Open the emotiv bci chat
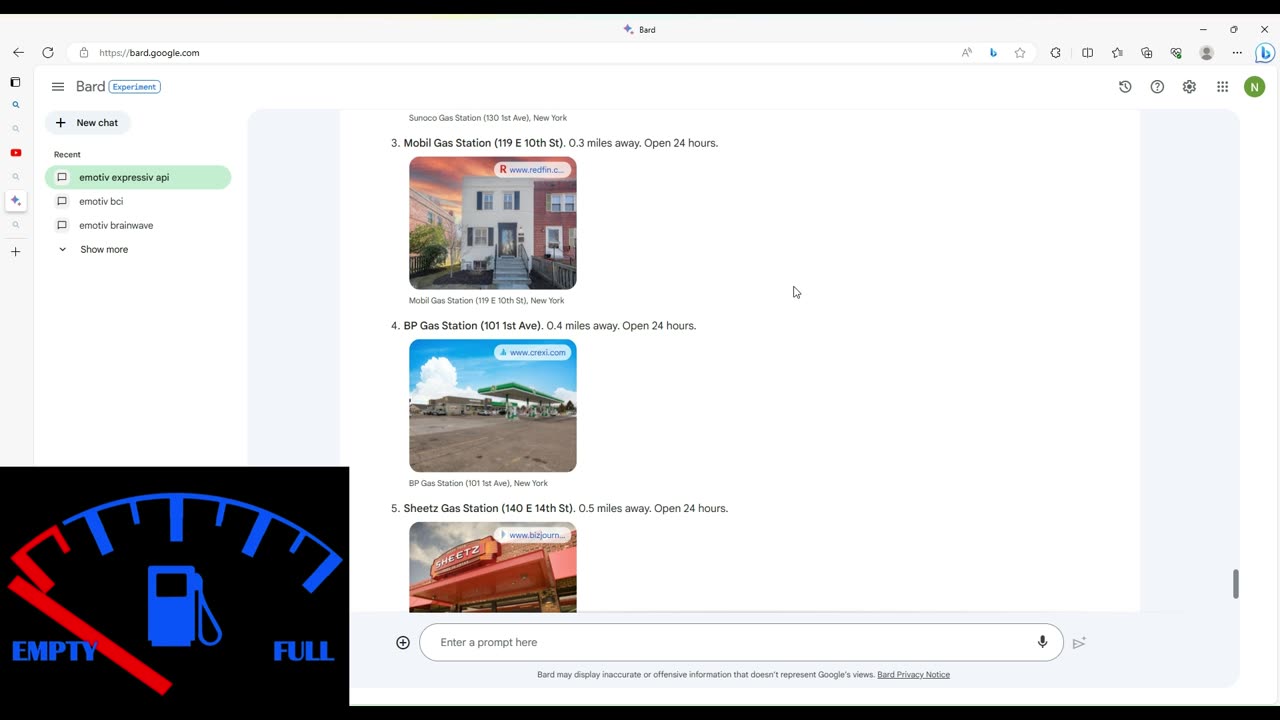The image size is (1280, 720). click(x=138, y=201)
